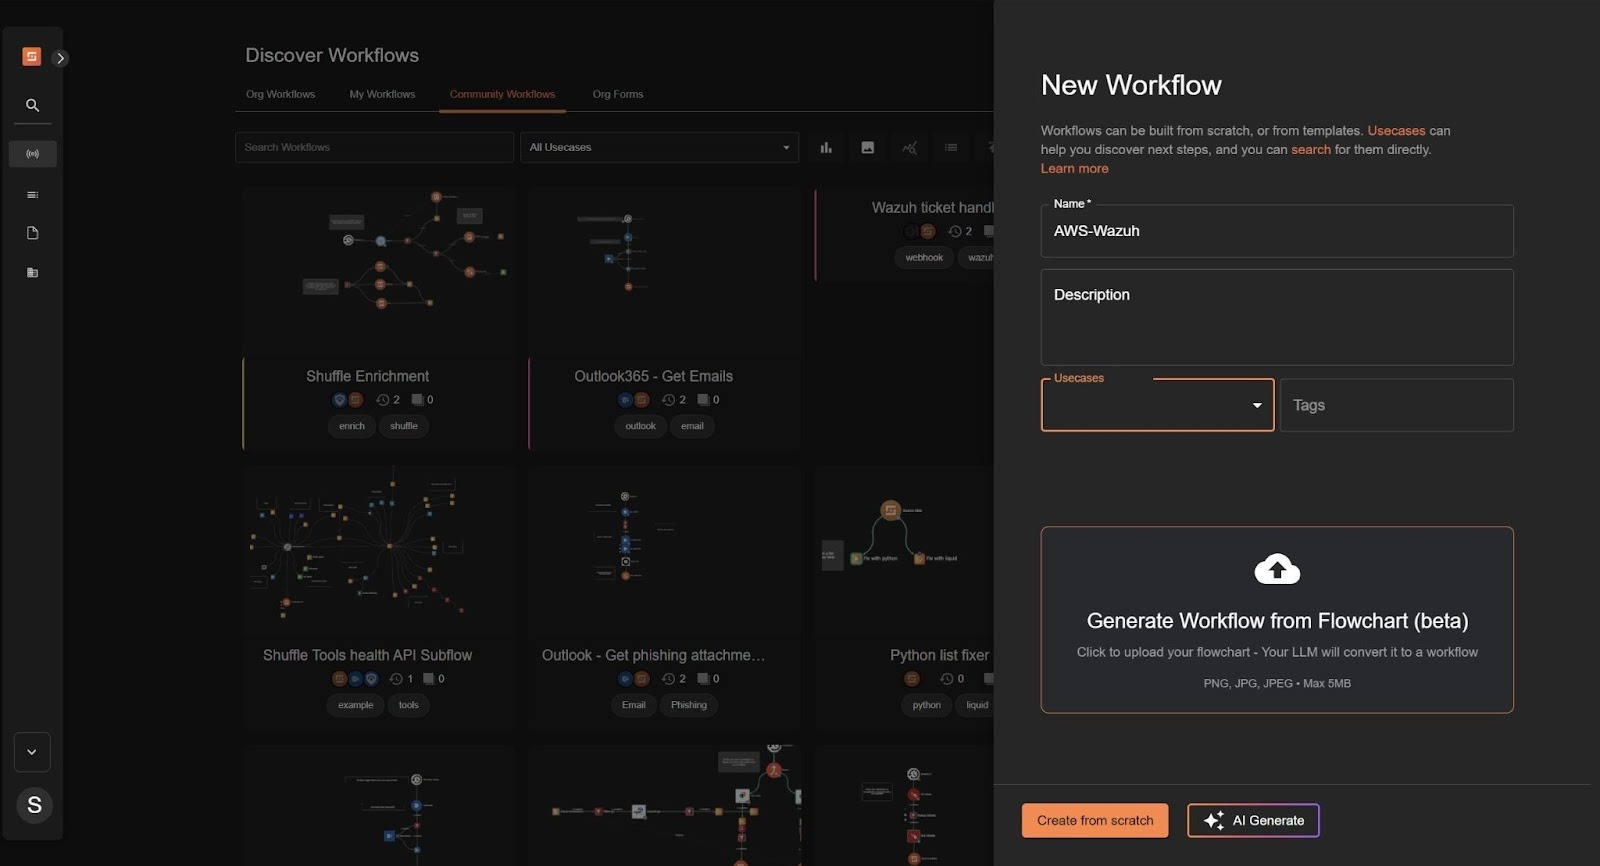Click the history icon under Outlook365 - Get Emails
Viewport: 1600px width, 866px height.
[x=668, y=400]
